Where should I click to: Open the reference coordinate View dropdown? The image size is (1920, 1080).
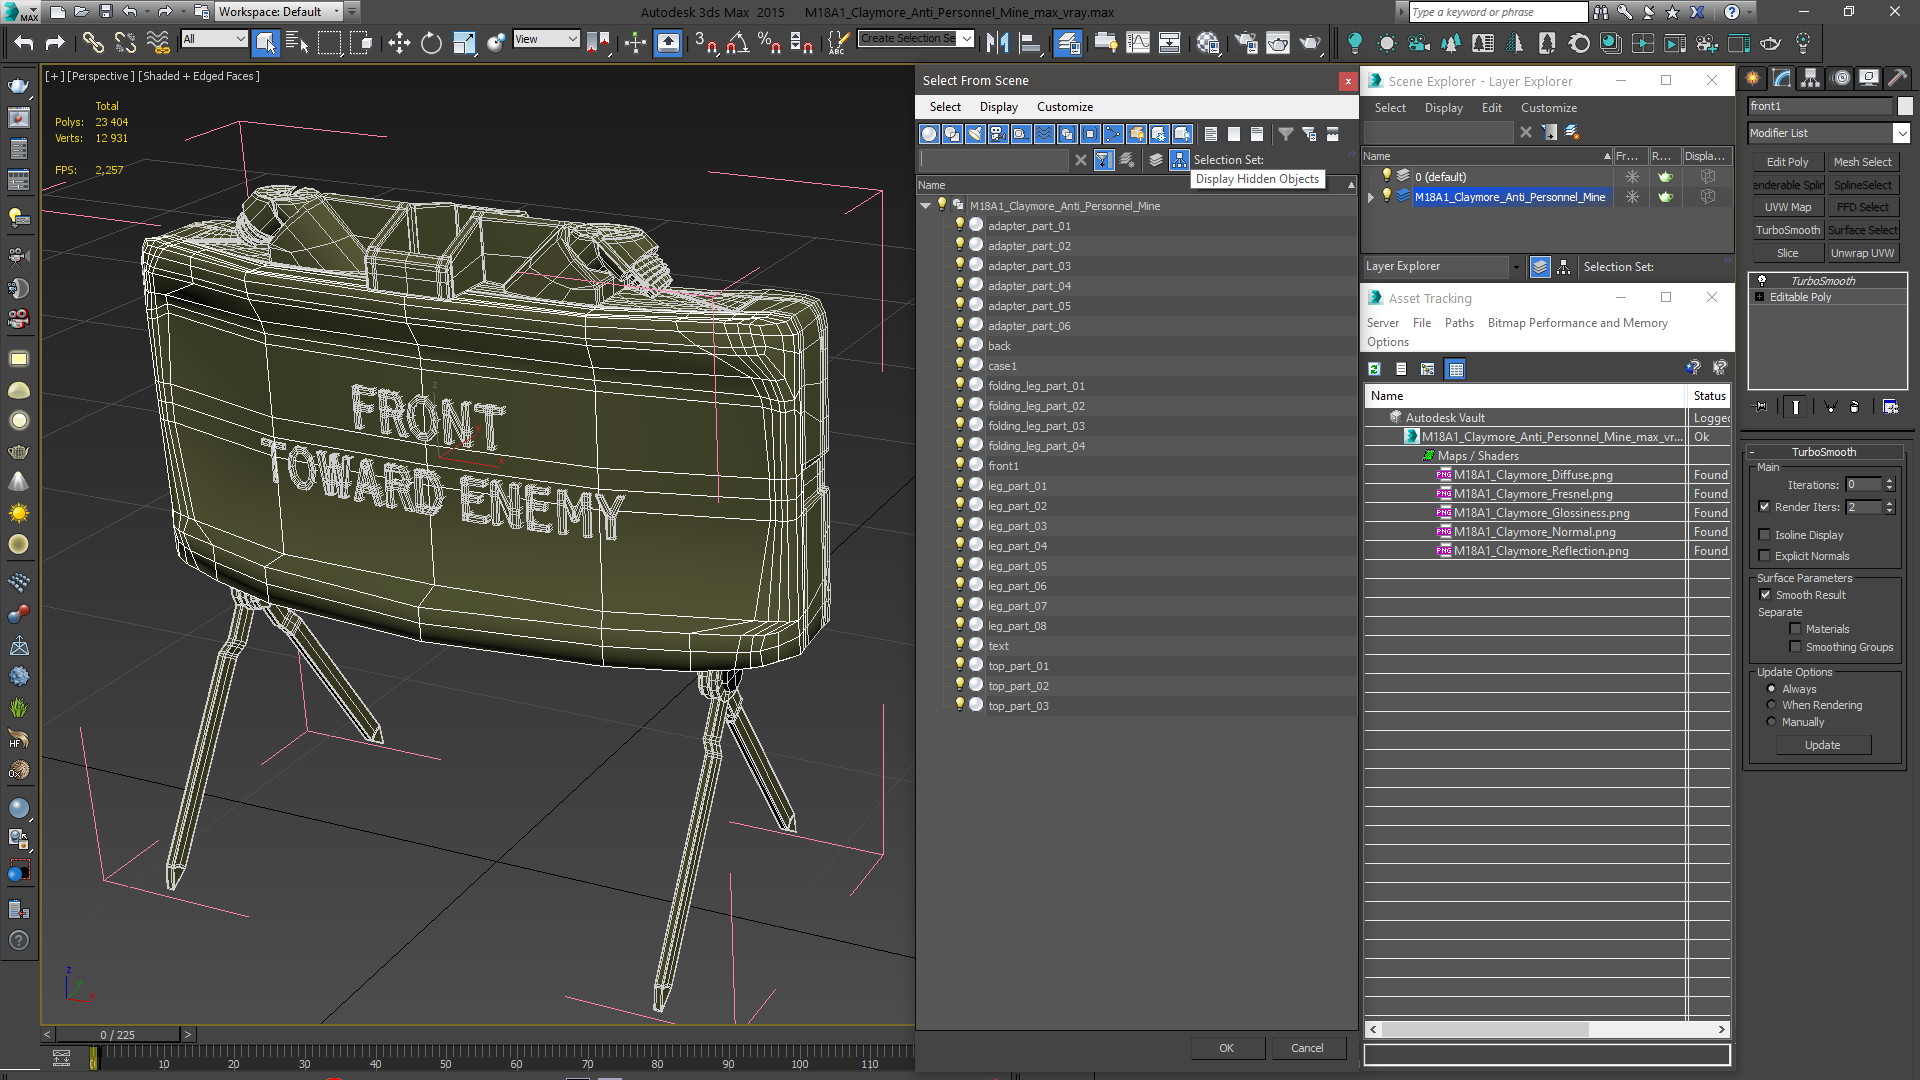[x=546, y=39]
